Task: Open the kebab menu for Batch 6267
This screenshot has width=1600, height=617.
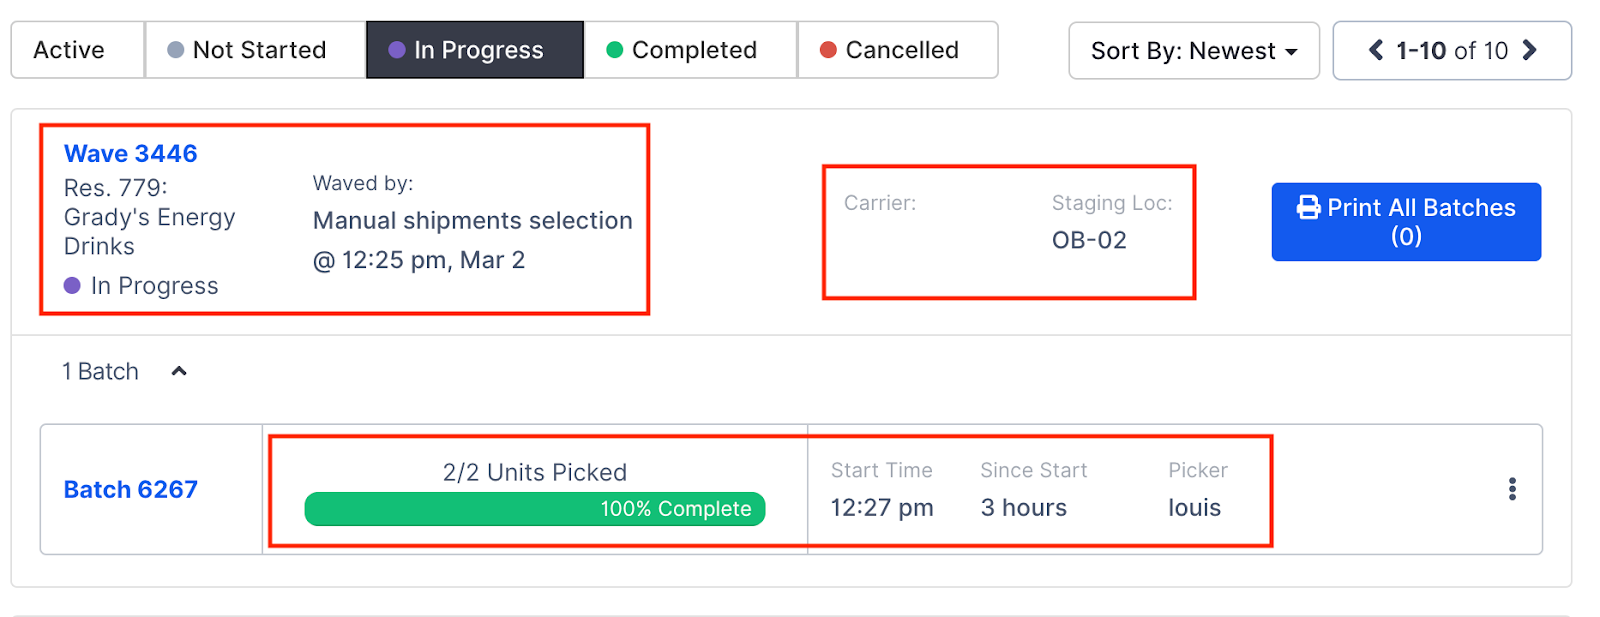Action: click(x=1513, y=489)
